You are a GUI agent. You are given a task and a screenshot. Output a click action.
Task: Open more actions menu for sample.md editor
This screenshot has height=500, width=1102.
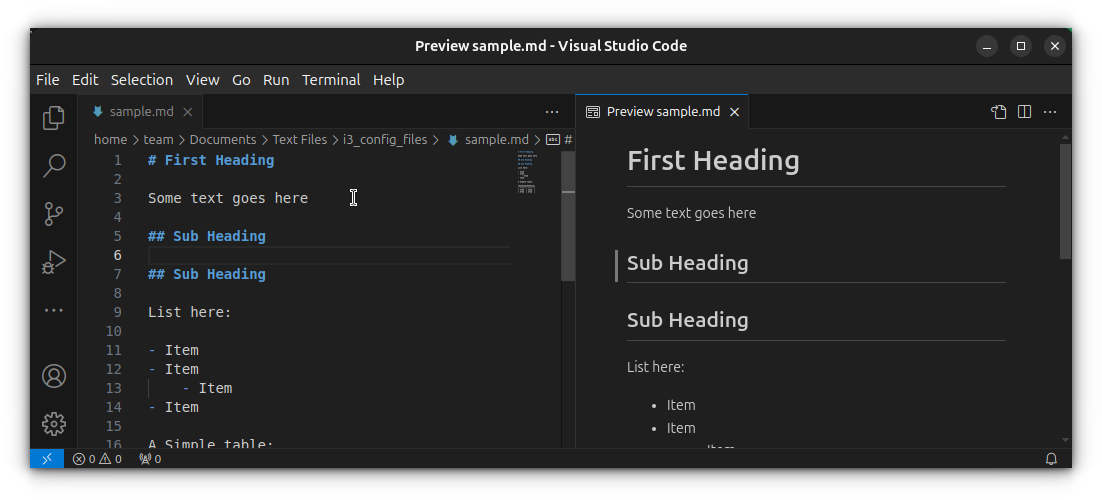[552, 112]
